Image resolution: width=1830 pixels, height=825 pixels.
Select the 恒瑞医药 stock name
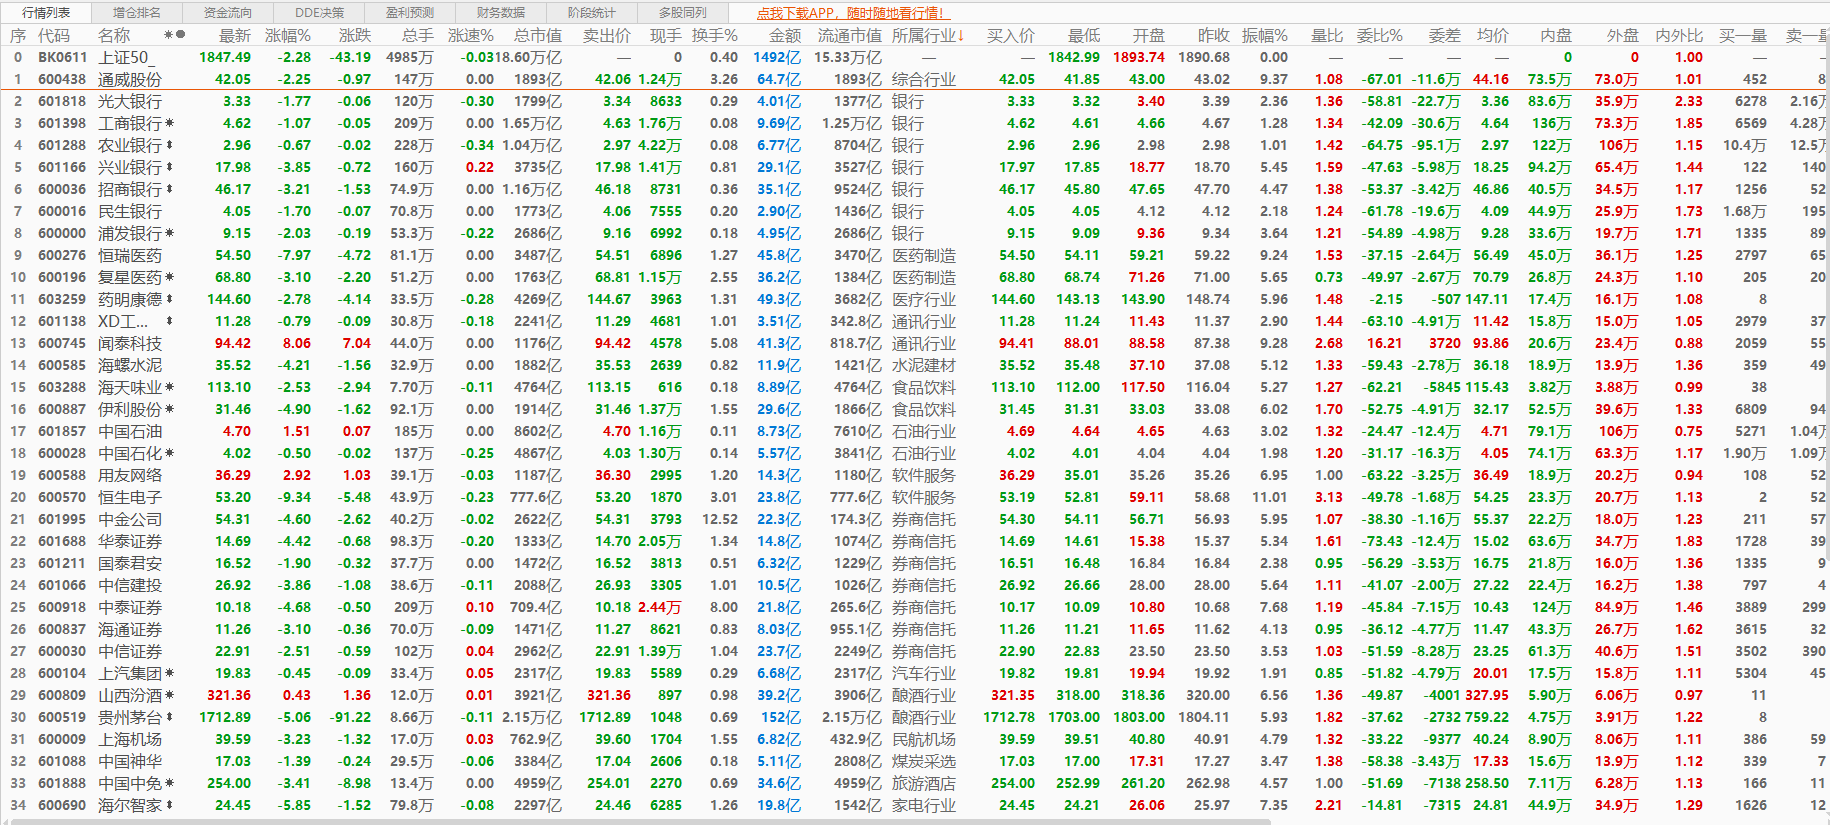(x=130, y=255)
